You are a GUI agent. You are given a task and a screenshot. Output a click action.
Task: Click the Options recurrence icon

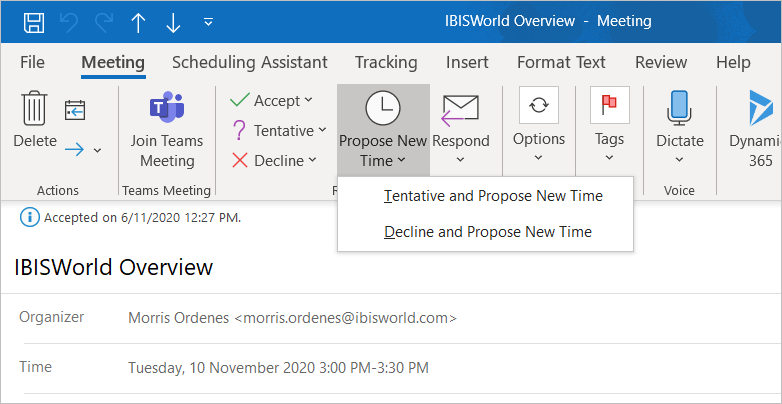point(539,105)
